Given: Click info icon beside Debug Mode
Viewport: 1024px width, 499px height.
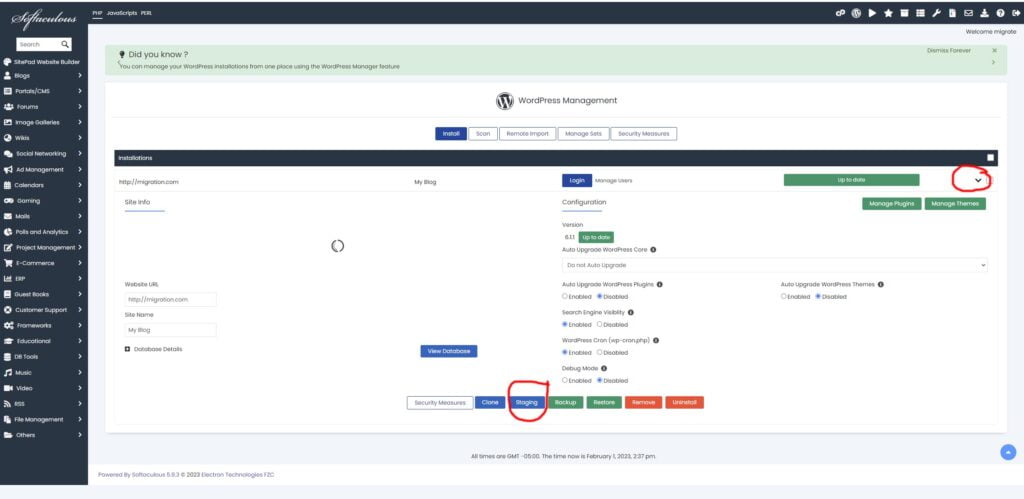Looking at the screenshot, I should 603,368.
